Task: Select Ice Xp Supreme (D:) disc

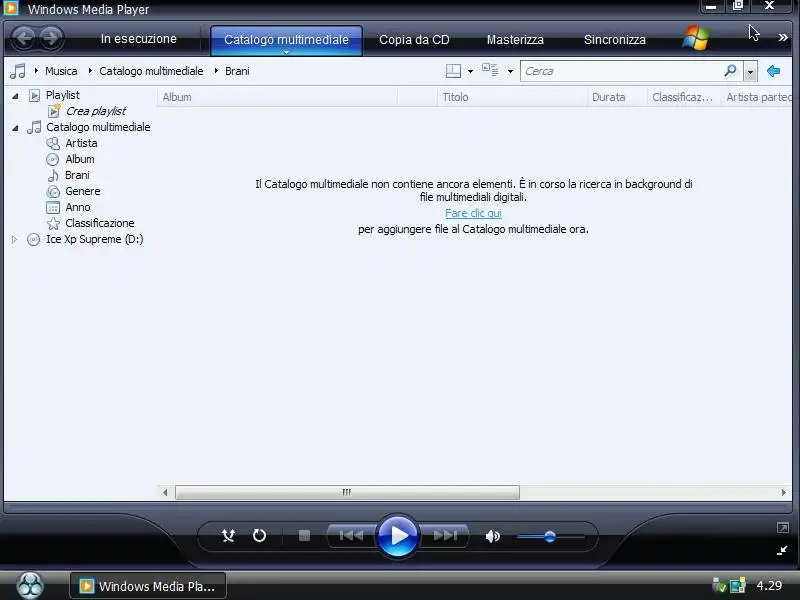Action: pos(94,239)
